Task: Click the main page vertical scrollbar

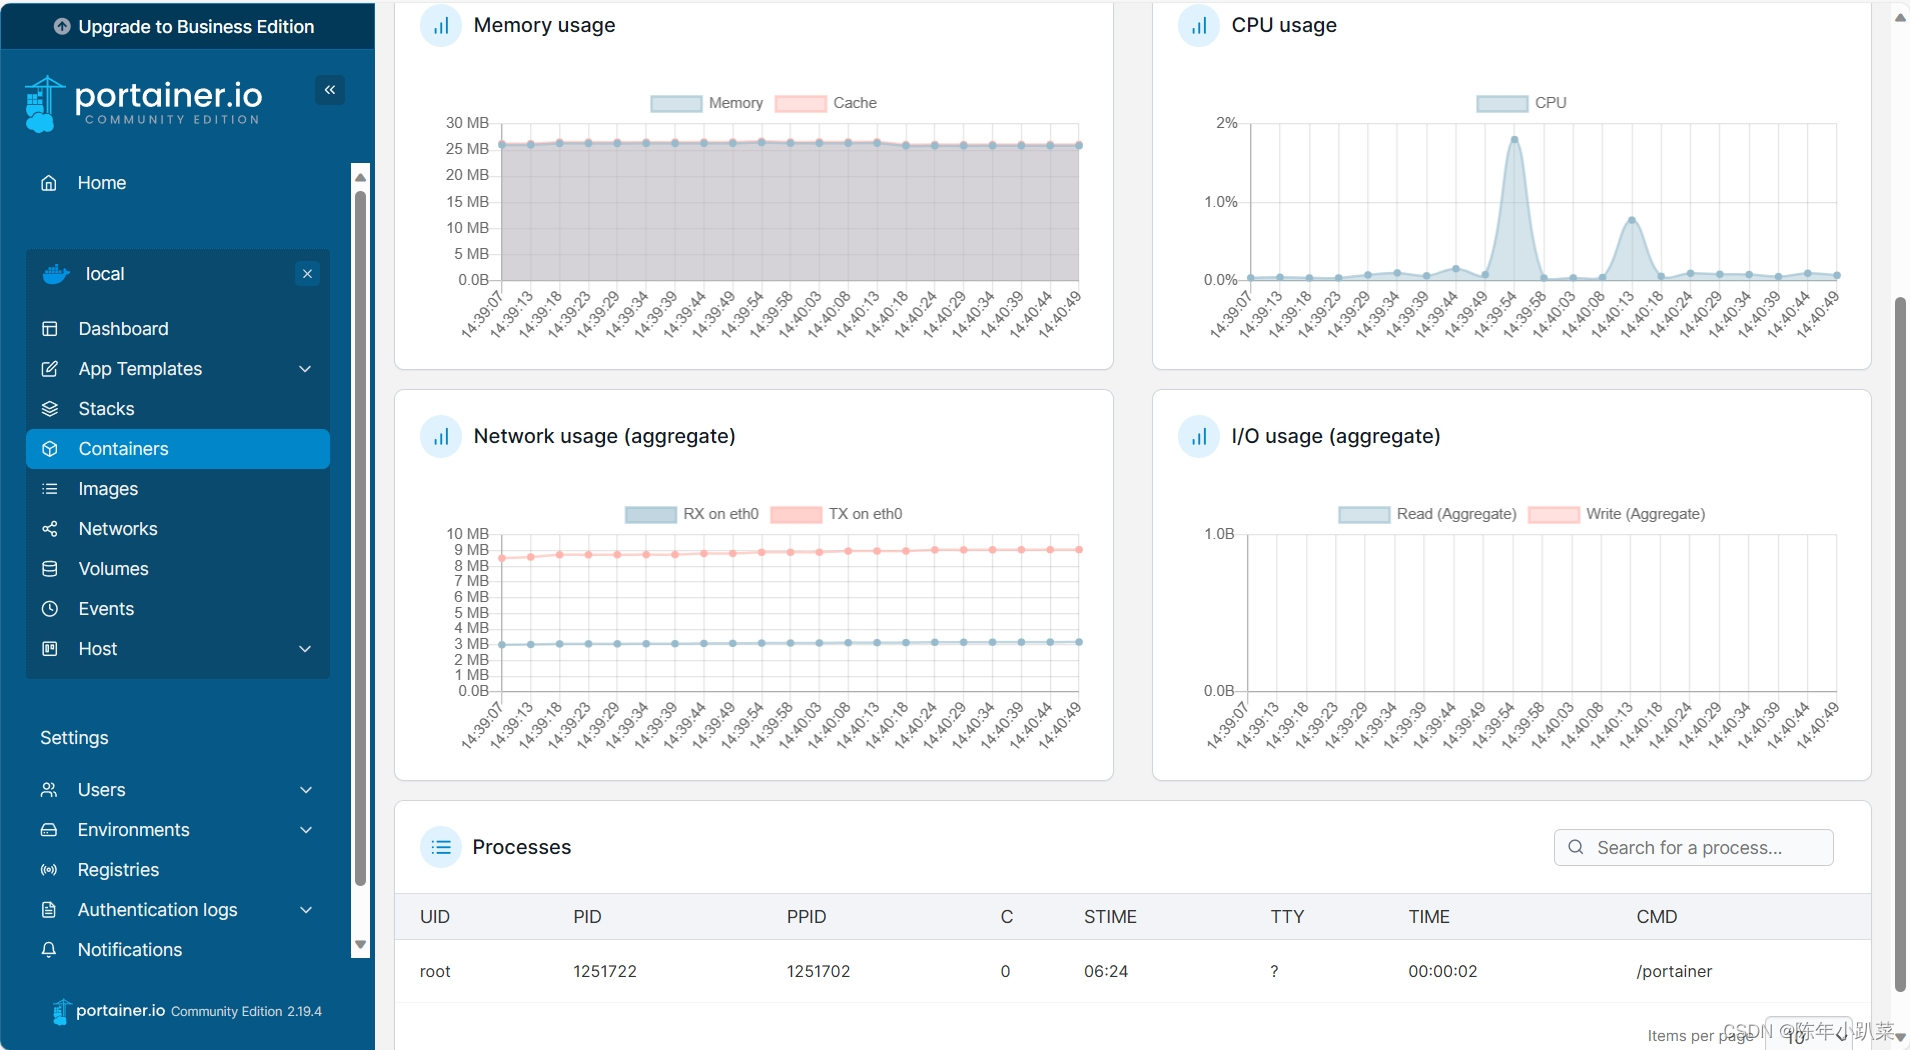Action: (x=1900, y=644)
